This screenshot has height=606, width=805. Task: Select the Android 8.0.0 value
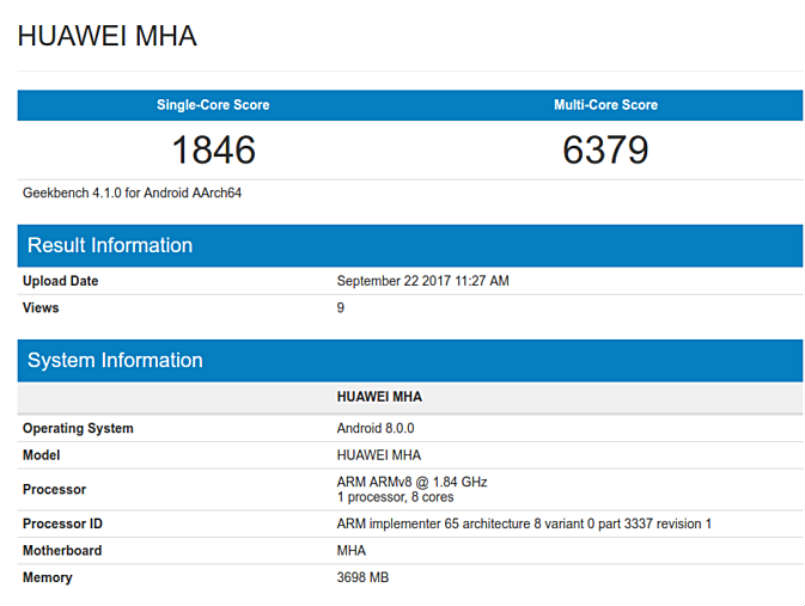[375, 428]
